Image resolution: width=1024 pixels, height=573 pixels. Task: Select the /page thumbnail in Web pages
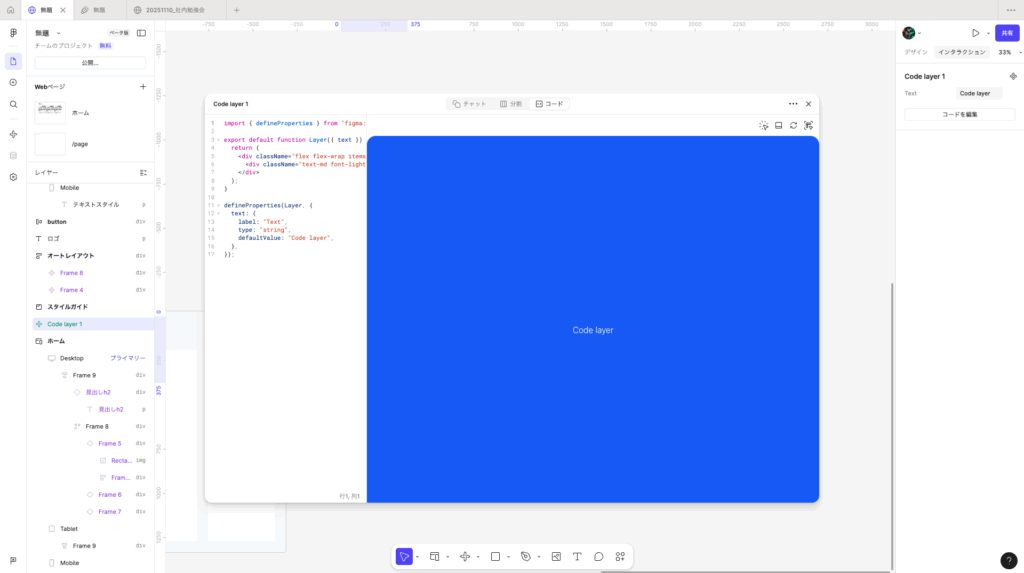50,144
